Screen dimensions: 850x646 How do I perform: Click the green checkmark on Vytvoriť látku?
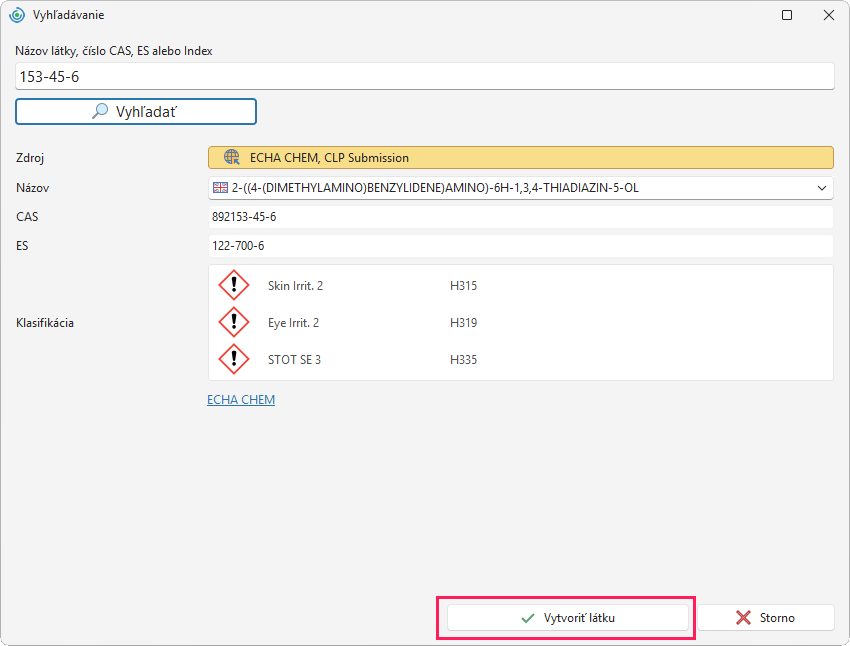(x=527, y=618)
